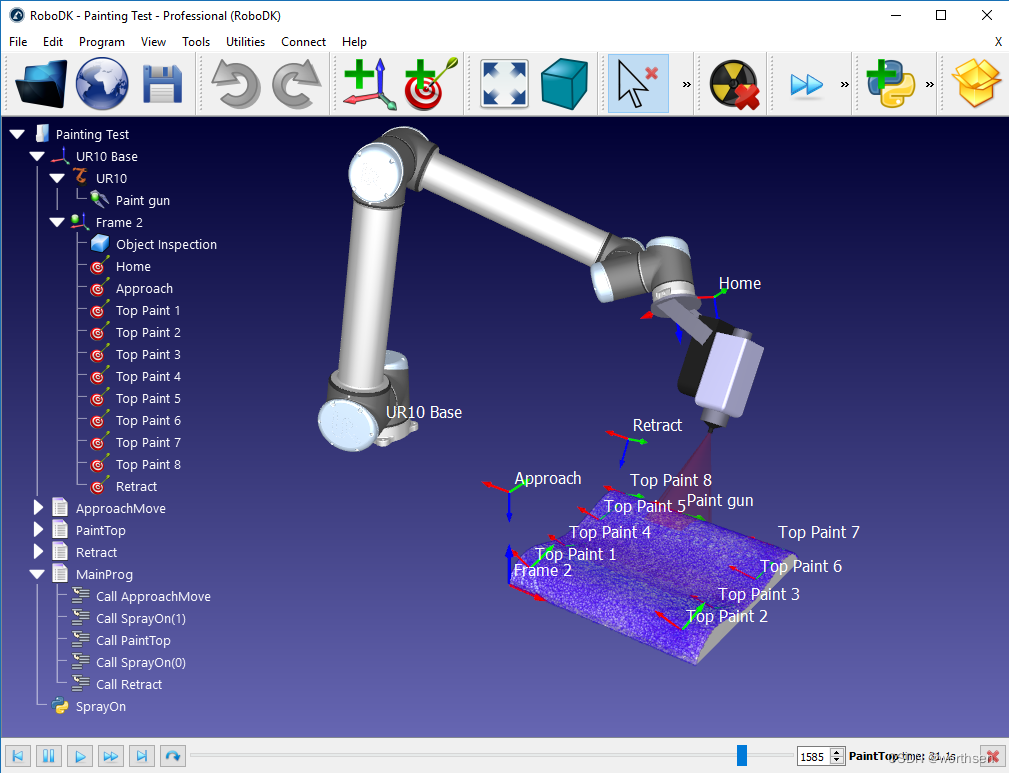Pause the simulation playback

[49, 756]
